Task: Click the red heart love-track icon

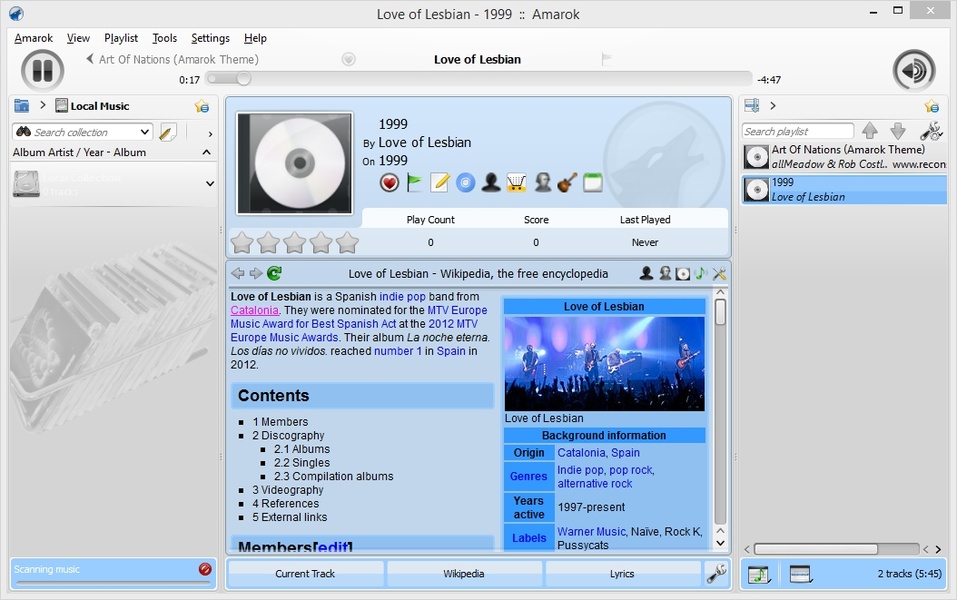Action: coord(389,182)
